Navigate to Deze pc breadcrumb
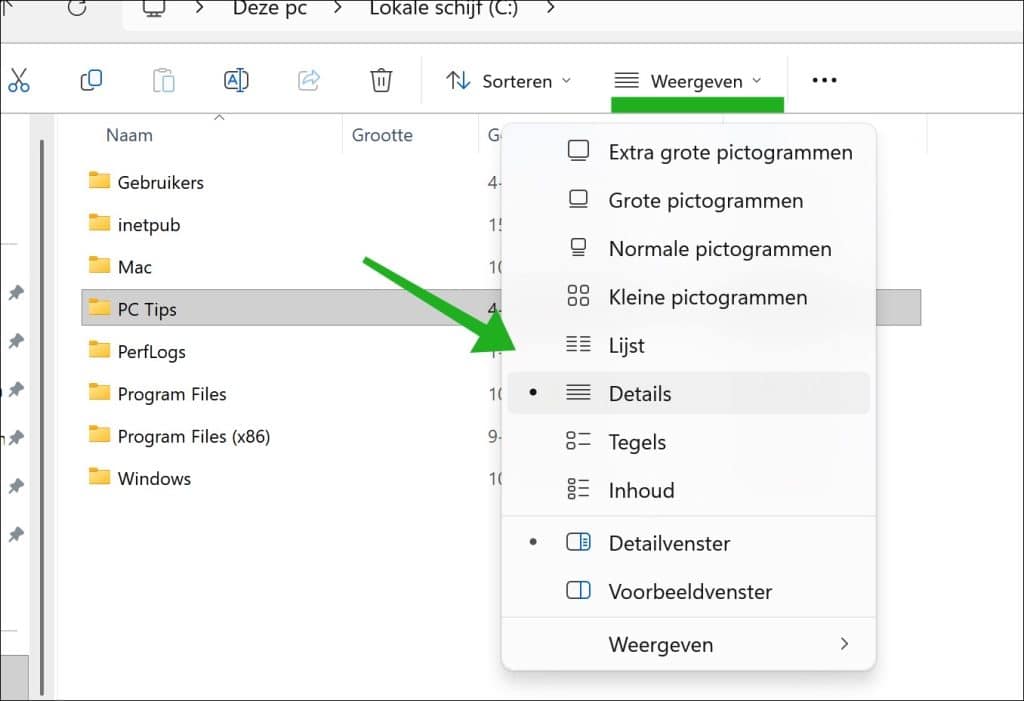The width and height of the screenshot is (1024, 701). click(x=269, y=9)
